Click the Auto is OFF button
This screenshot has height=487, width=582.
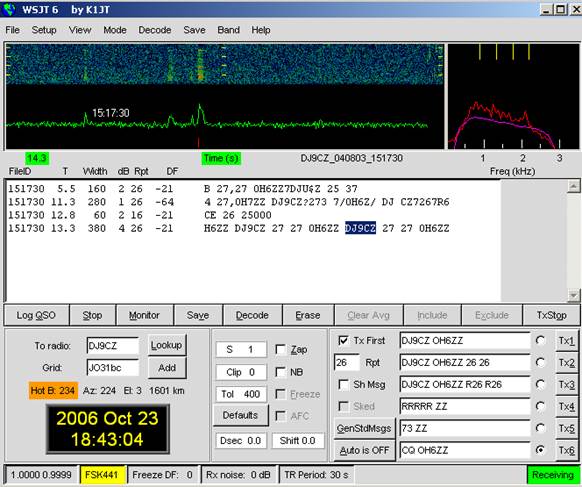tap(364, 450)
